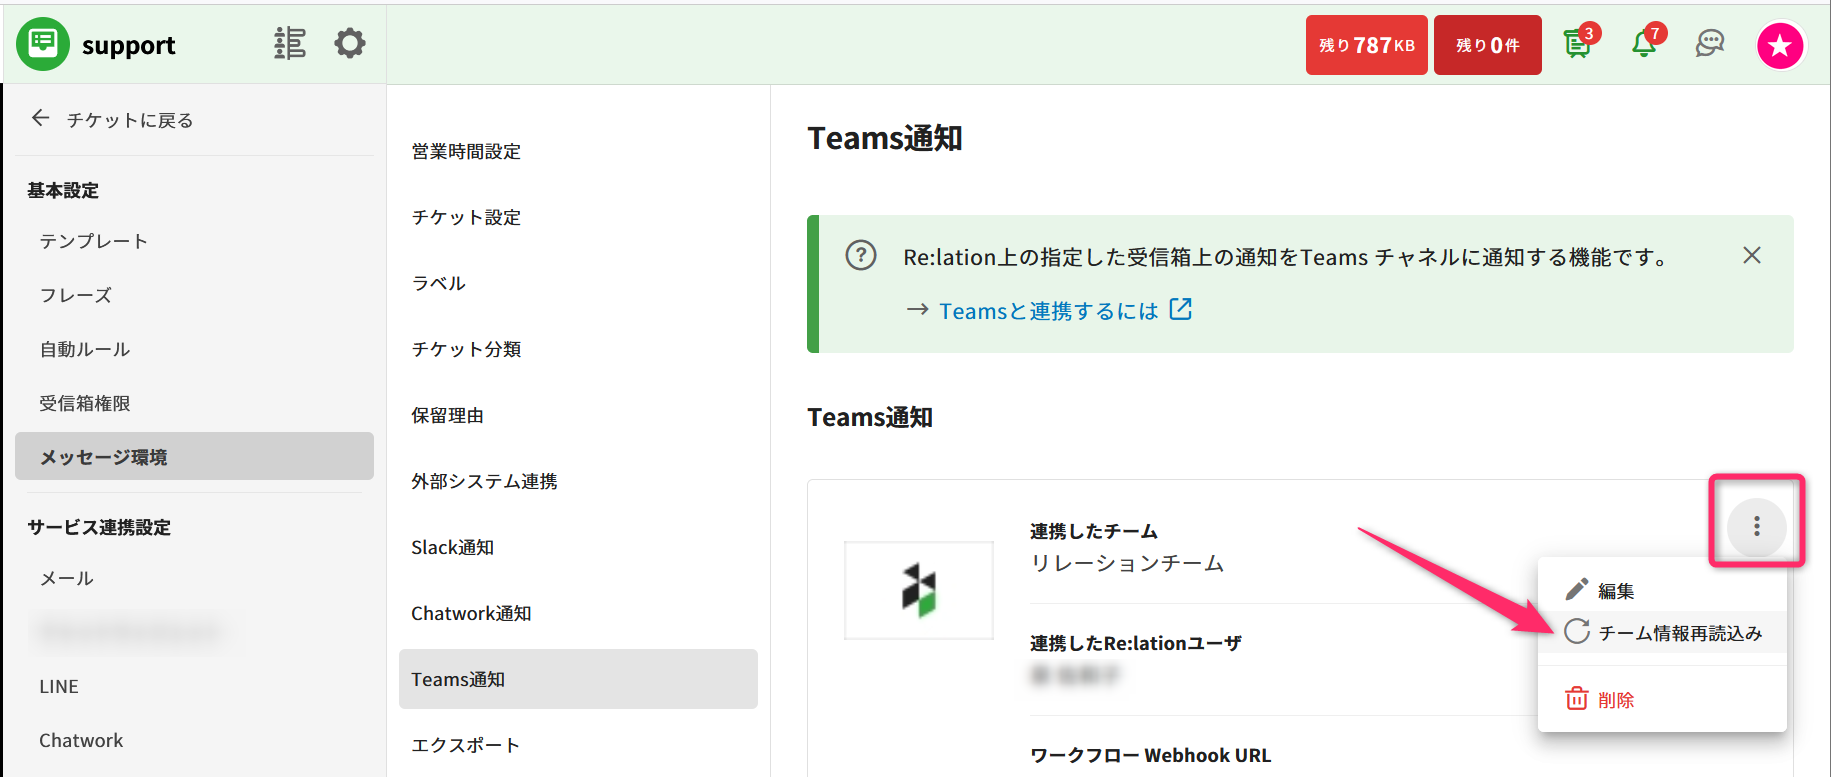The height and width of the screenshot is (777, 1831).
Task: Click the 残り0件 red button
Action: 1488,45
